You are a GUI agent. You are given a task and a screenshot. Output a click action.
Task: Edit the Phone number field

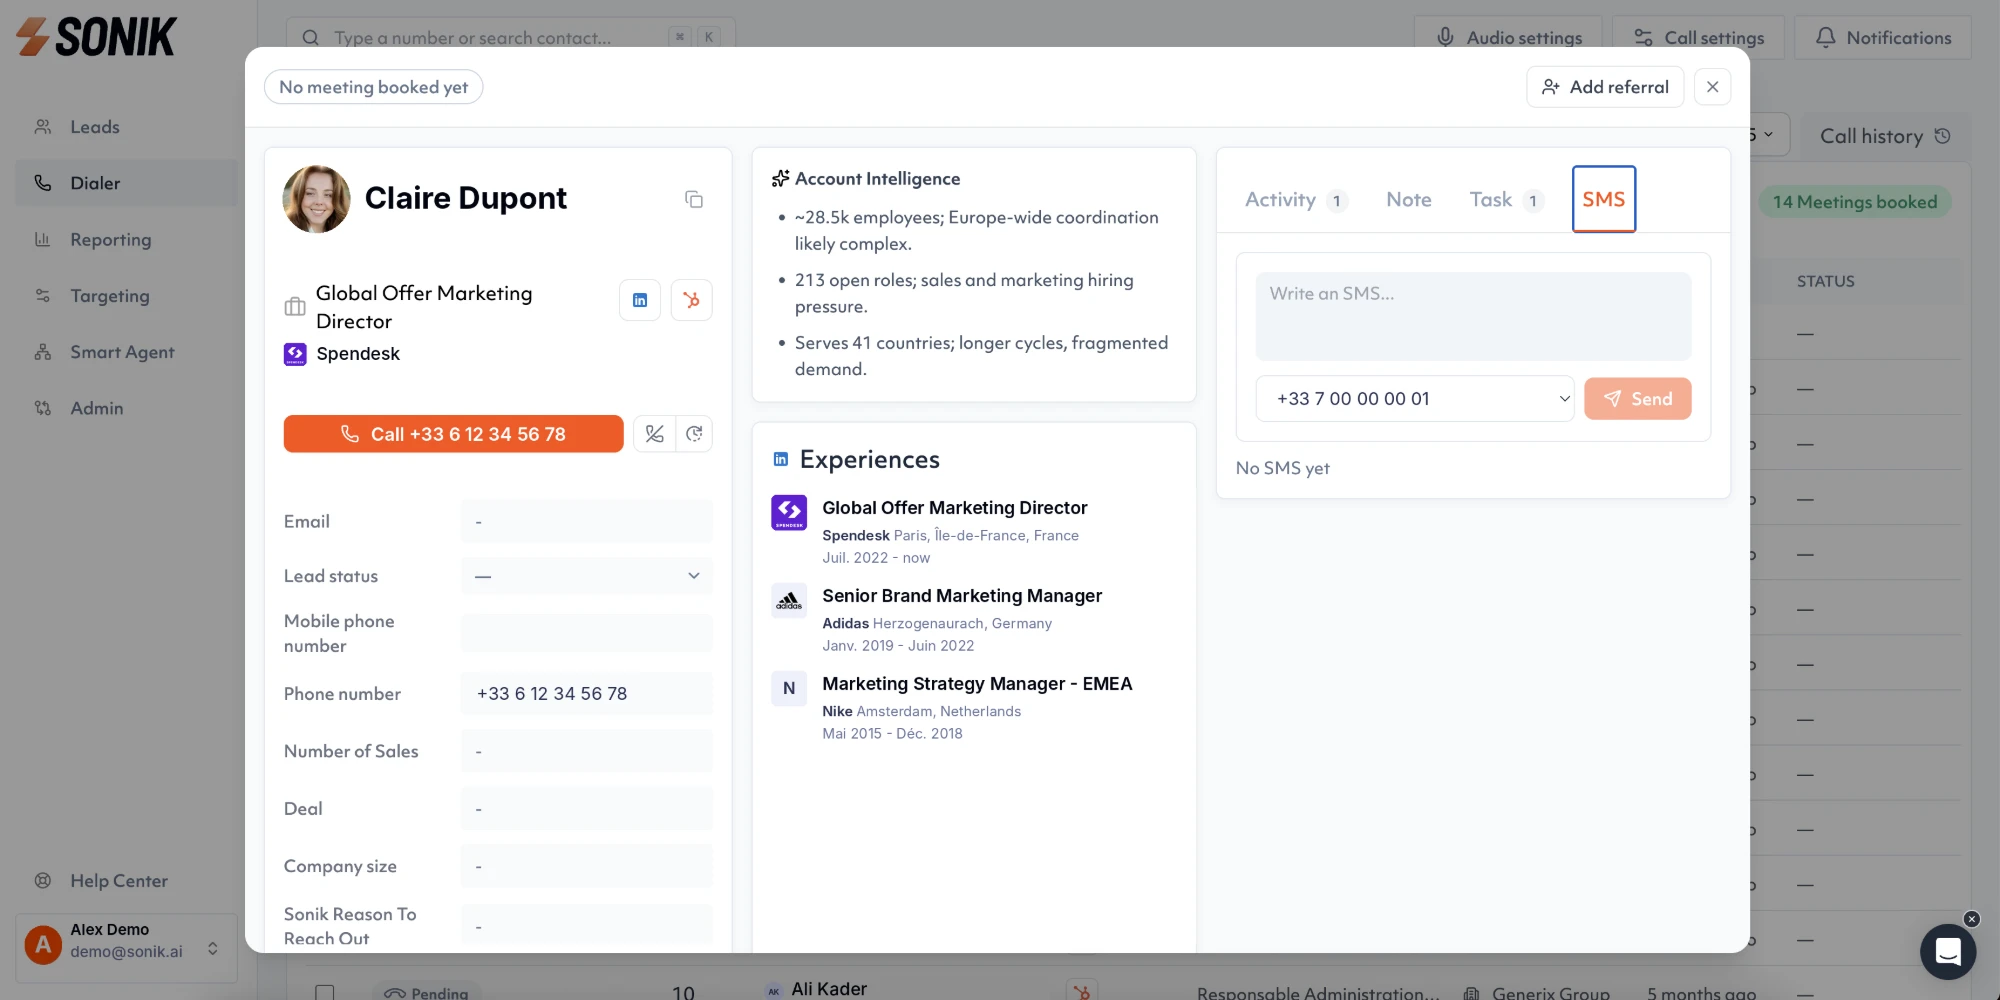pyautogui.click(x=587, y=694)
